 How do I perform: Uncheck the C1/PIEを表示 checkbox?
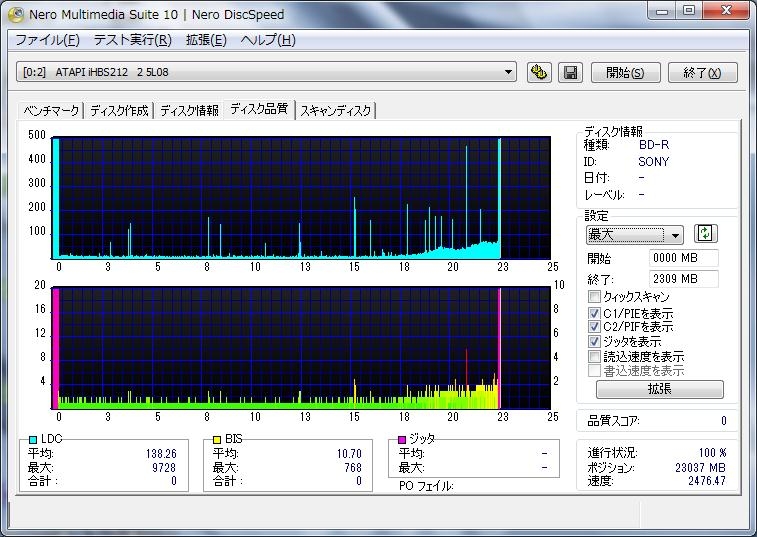594,313
